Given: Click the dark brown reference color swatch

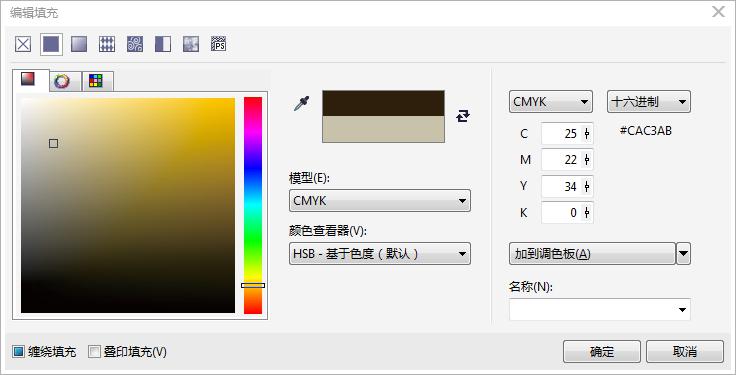Looking at the screenshot, I should tap(383, 103).
